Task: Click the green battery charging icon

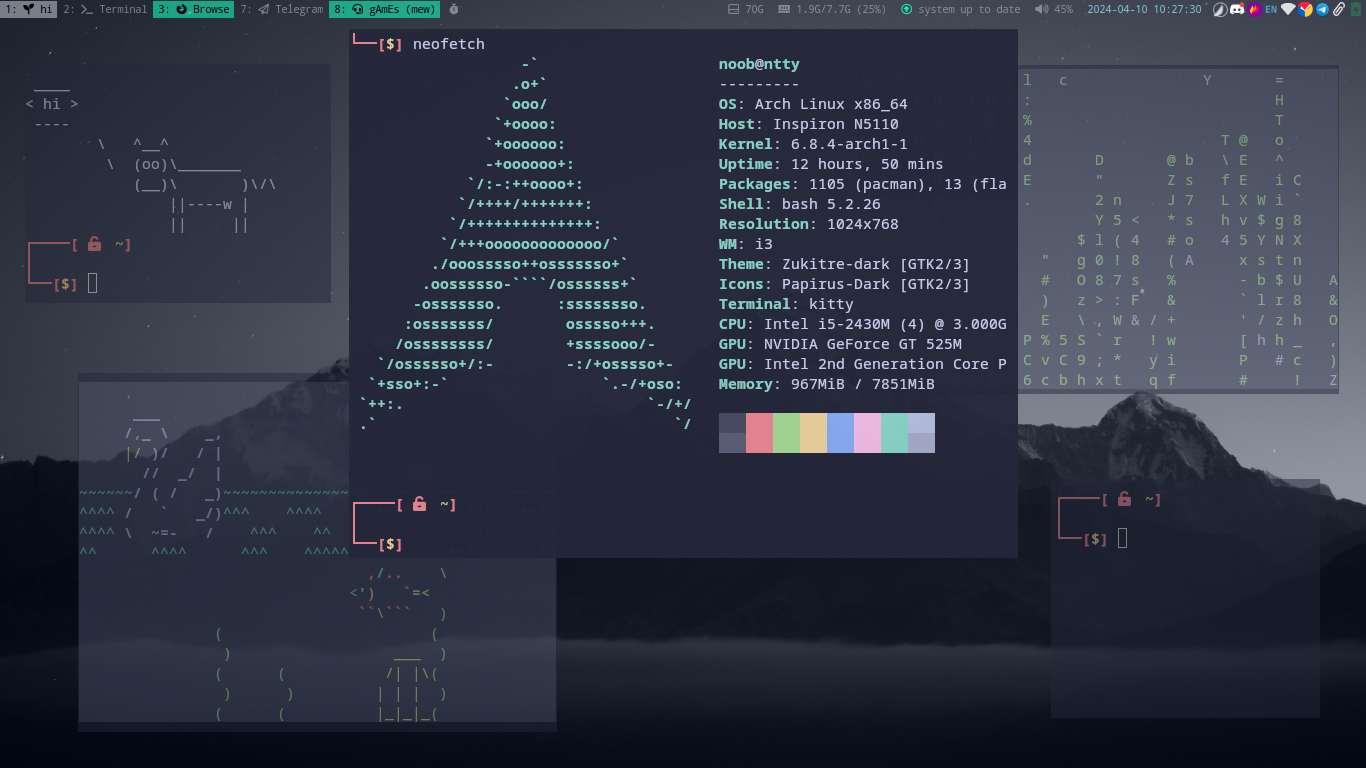Action: [x=1357, y=9]
